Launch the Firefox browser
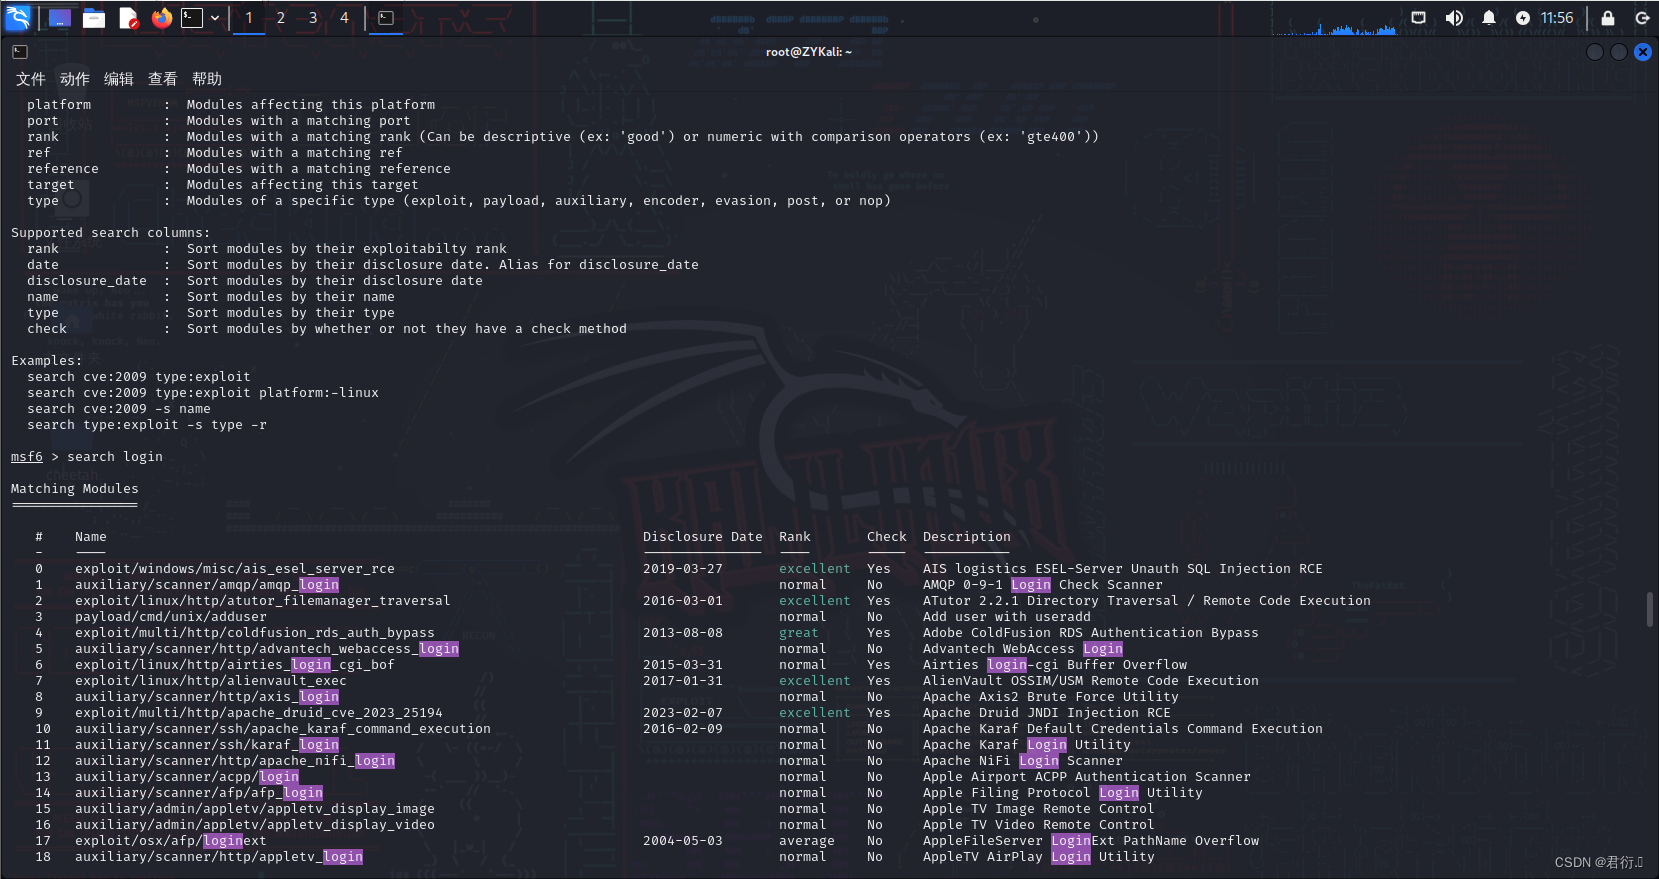The image size is (1659, 879). click(x=161, y=18)
